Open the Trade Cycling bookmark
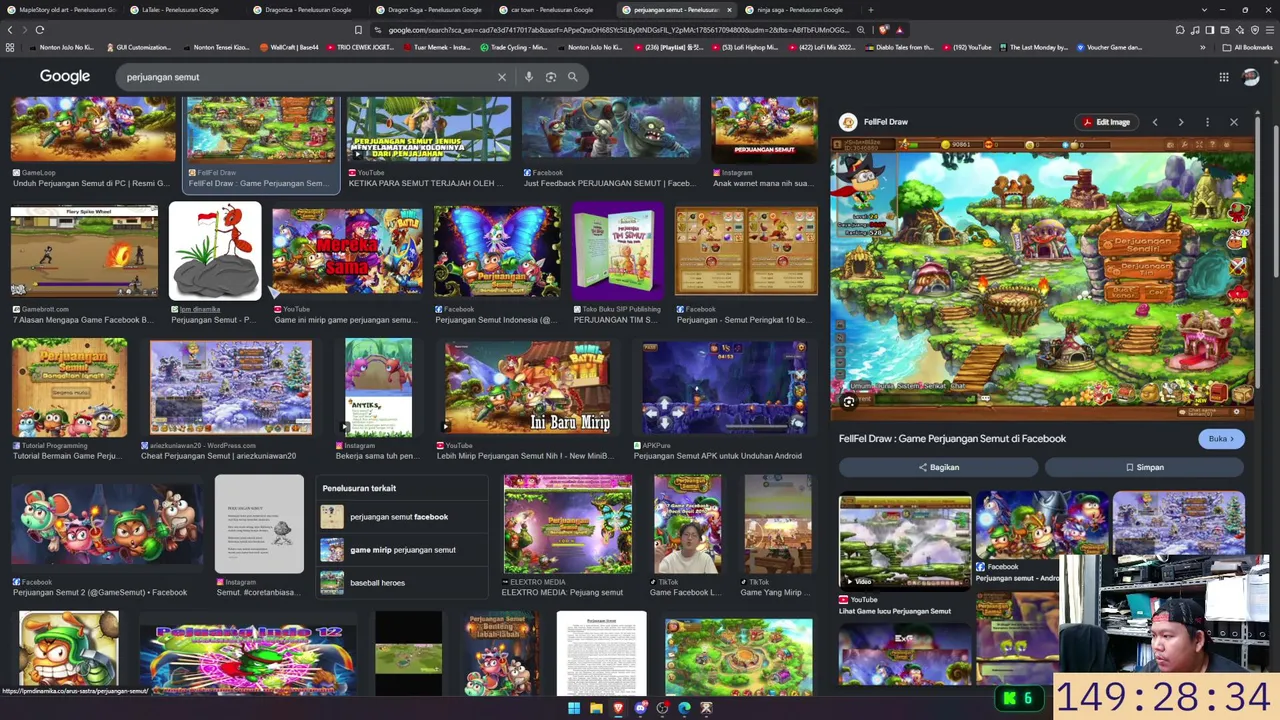 pos(514,47)
